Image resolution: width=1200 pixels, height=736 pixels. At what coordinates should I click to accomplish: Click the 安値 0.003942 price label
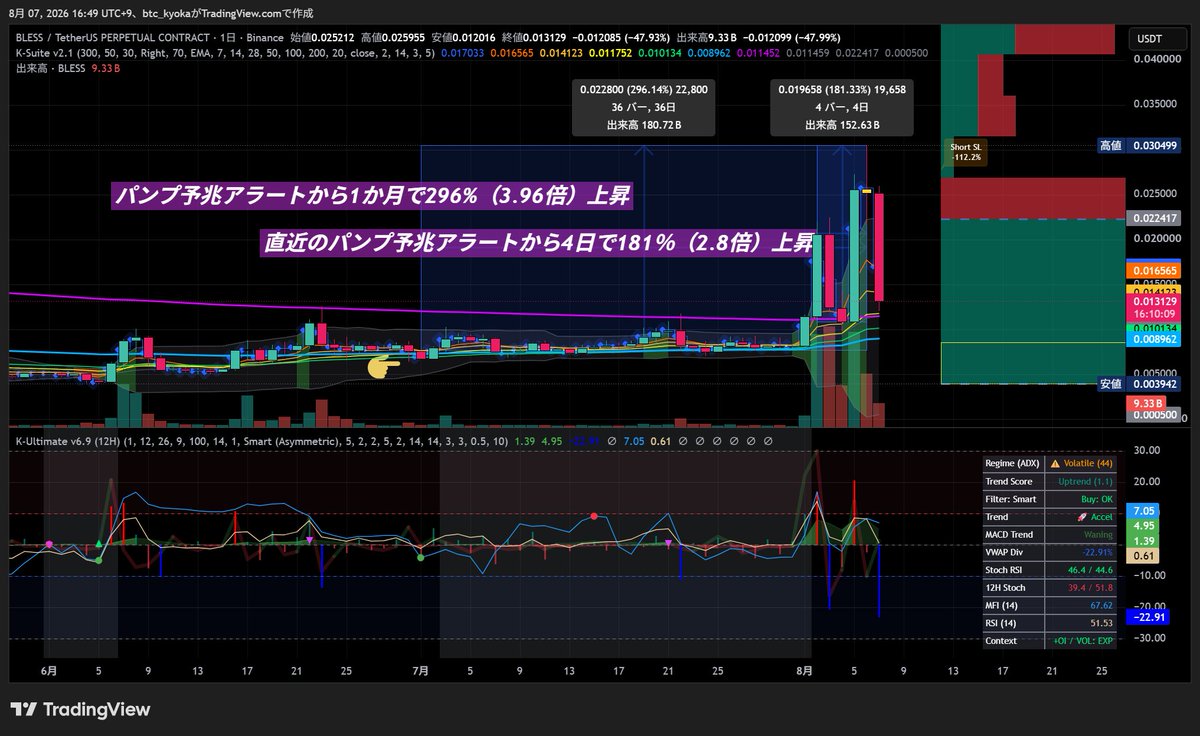tap(1137, 383)
